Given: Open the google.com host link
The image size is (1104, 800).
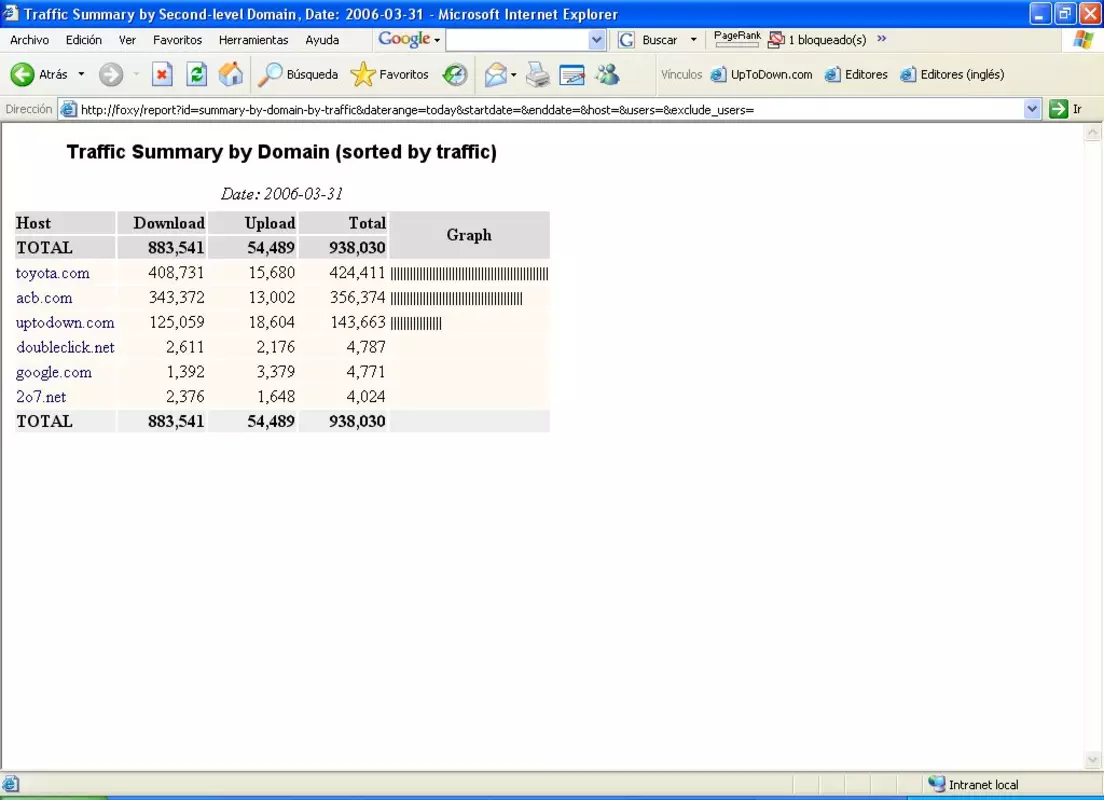Looking at the screenshot, I should 54,372.
